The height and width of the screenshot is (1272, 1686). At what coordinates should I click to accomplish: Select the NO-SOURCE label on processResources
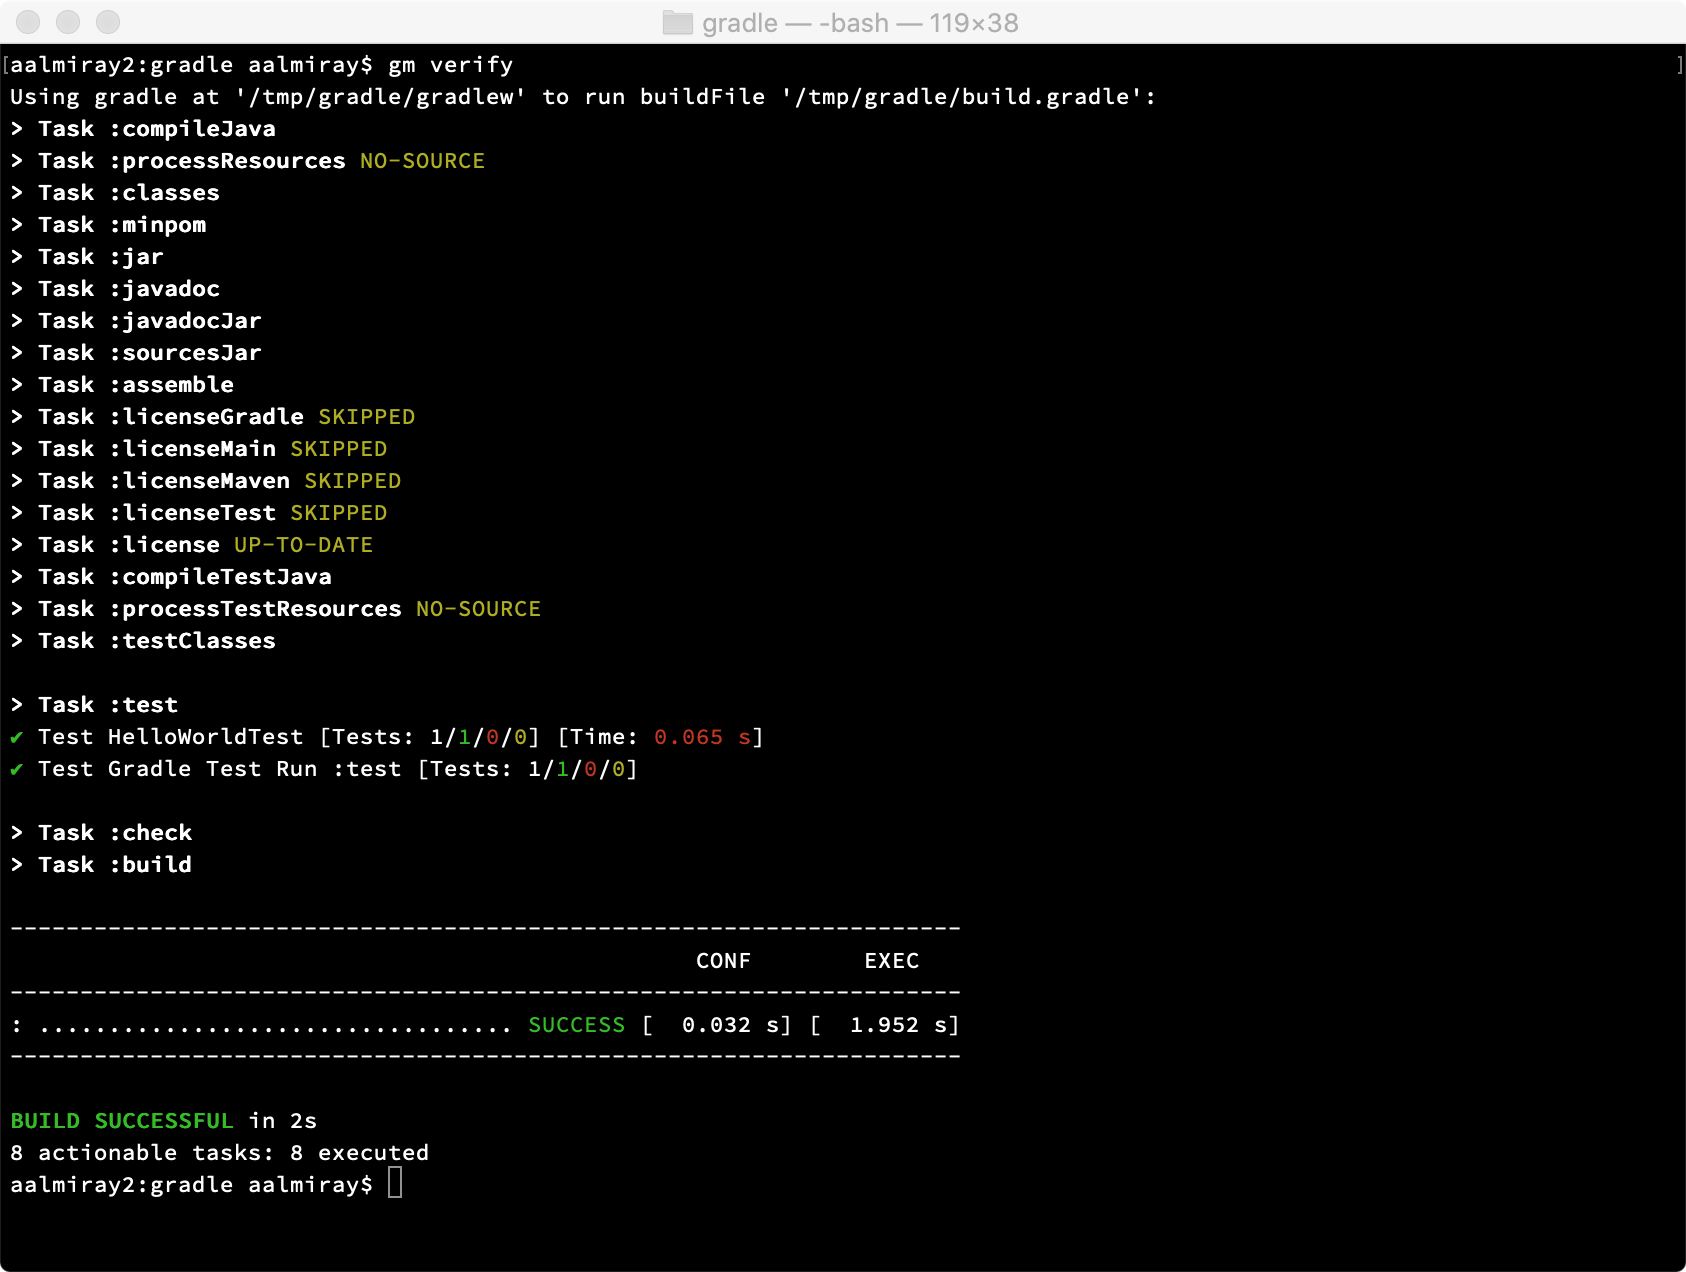[x=422, y=160]
